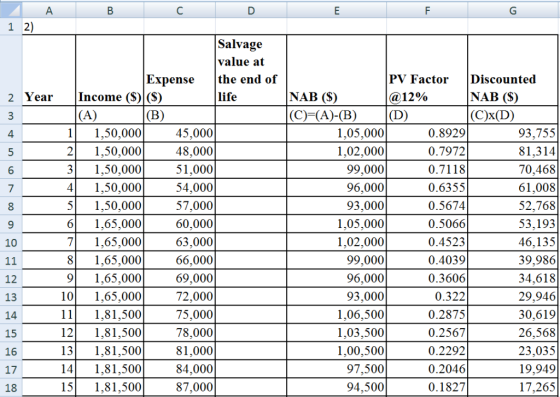Click the '(A)' label cell
The width and height of the screenshot is (560, 397).
(110, 115)
